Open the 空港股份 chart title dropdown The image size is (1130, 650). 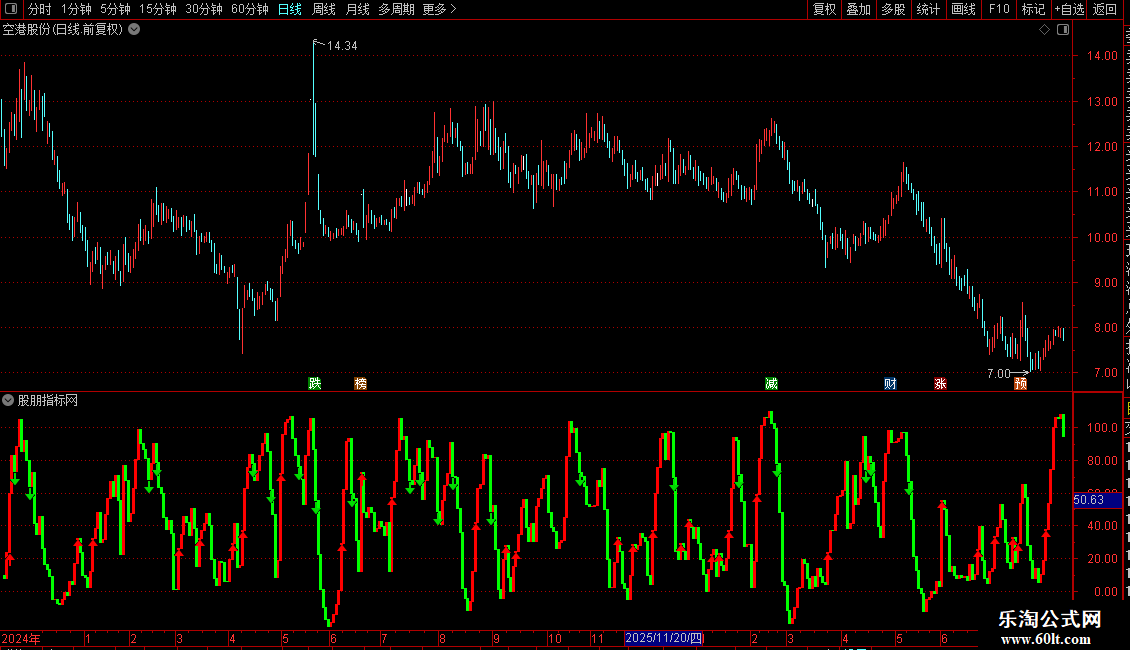click(134, 30)
